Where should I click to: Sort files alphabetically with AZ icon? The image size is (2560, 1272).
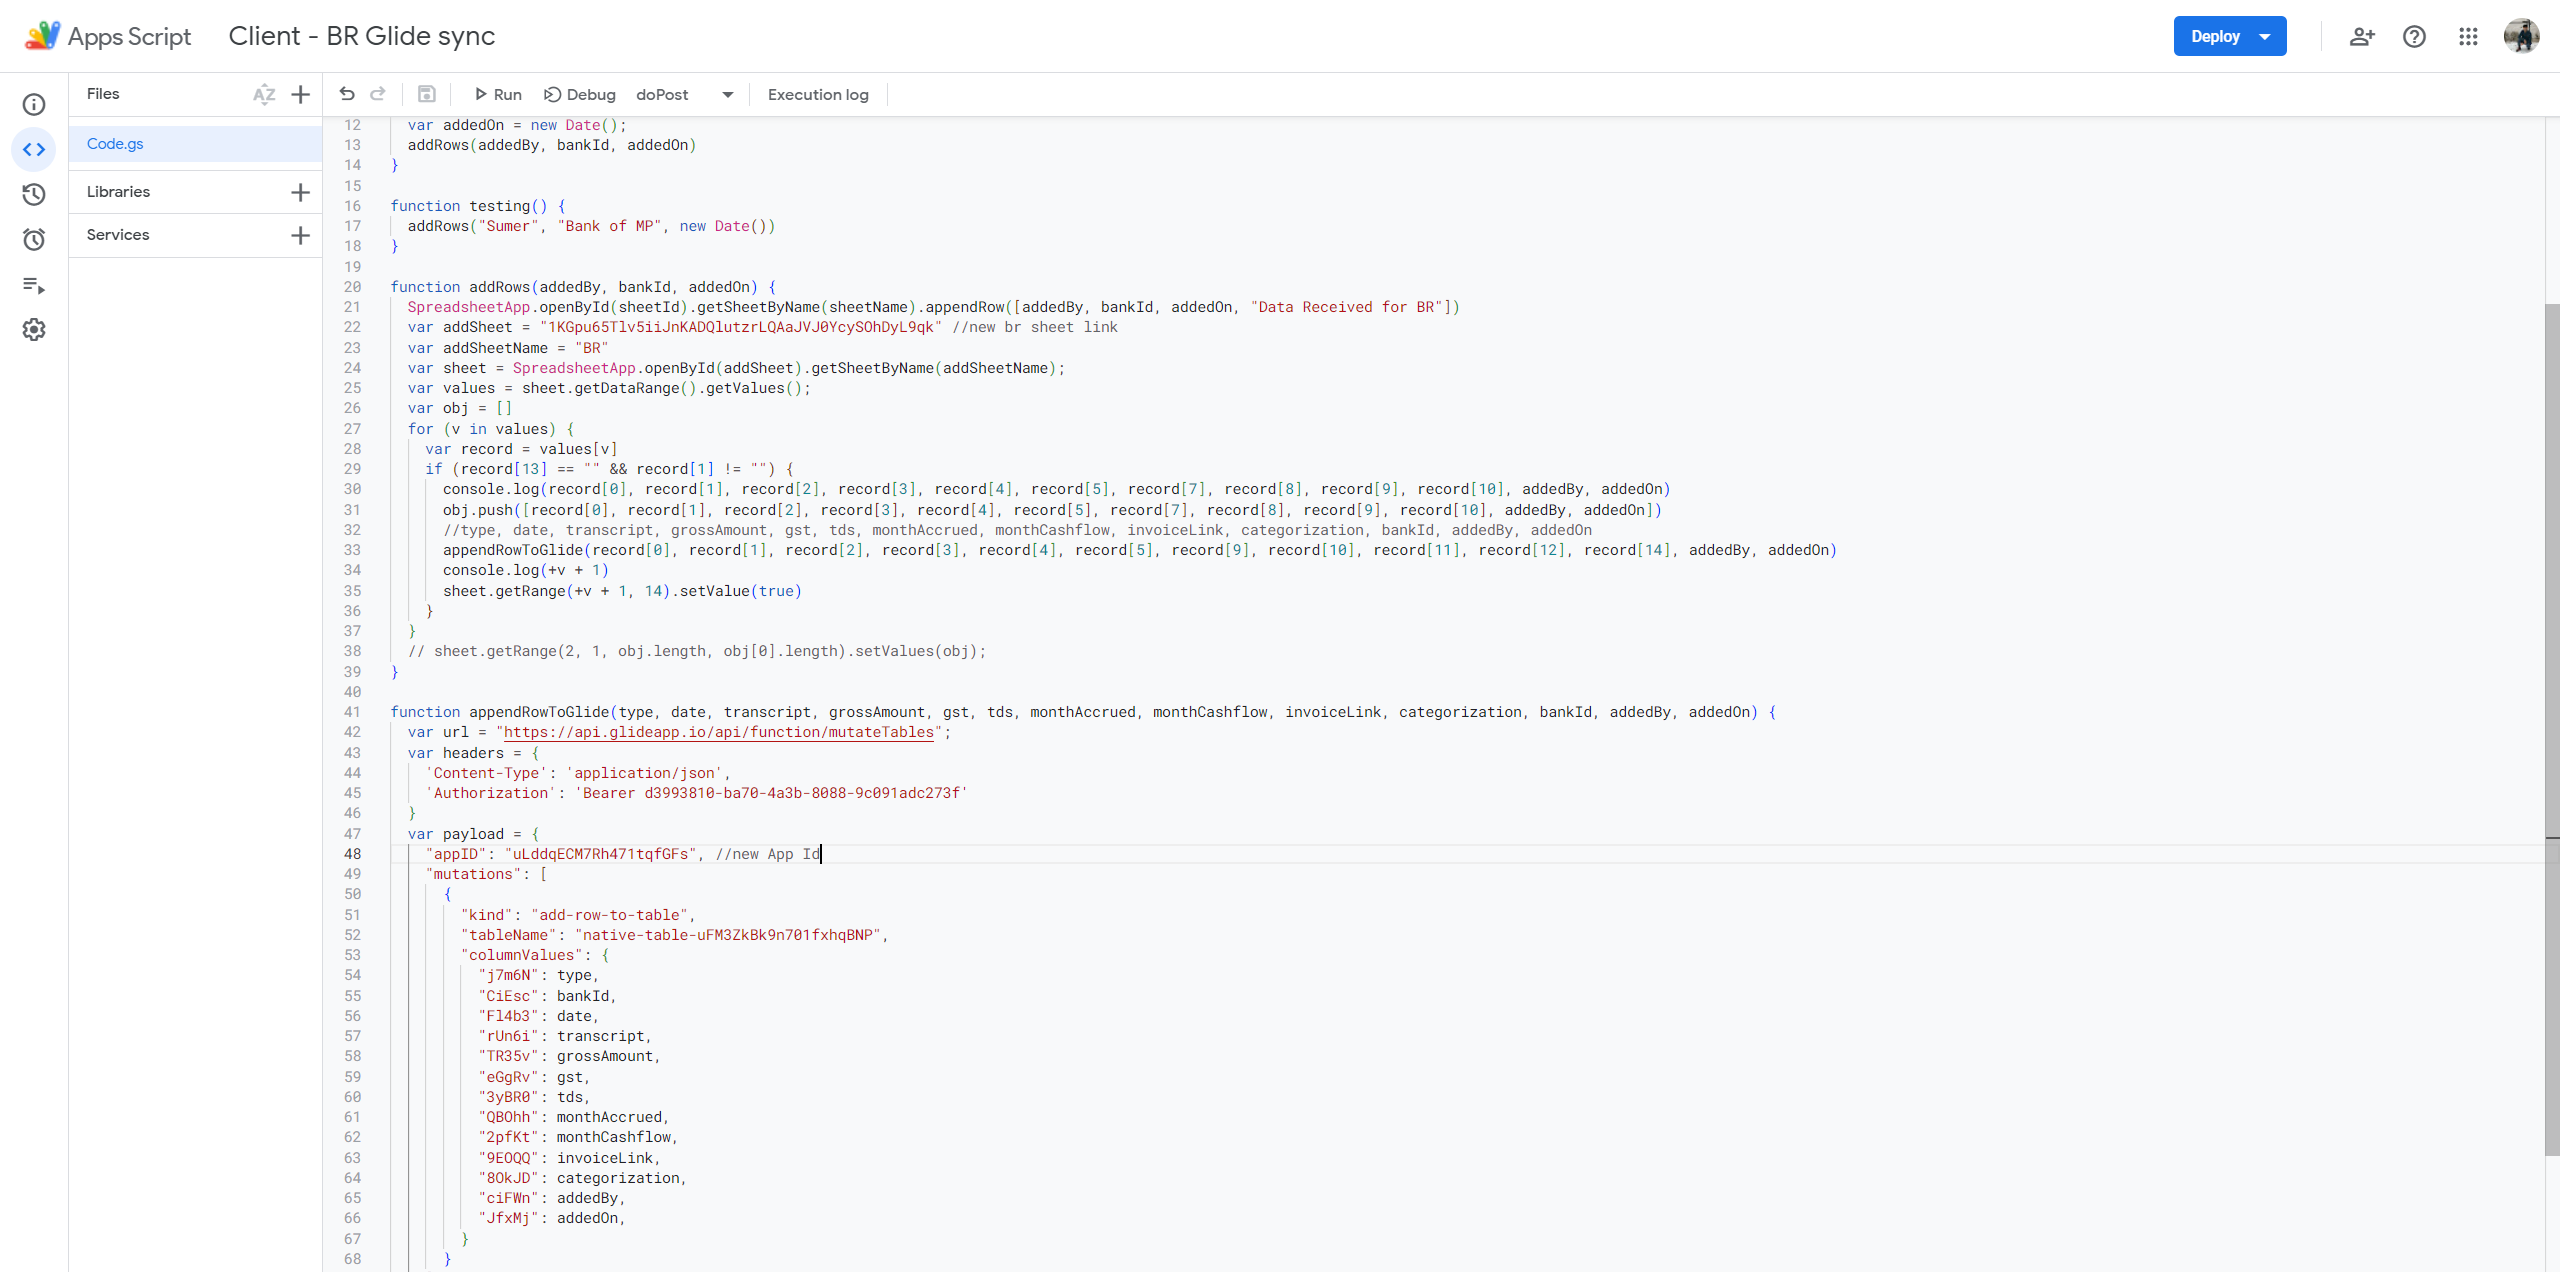pyautogui.click(x=264, y=94)
